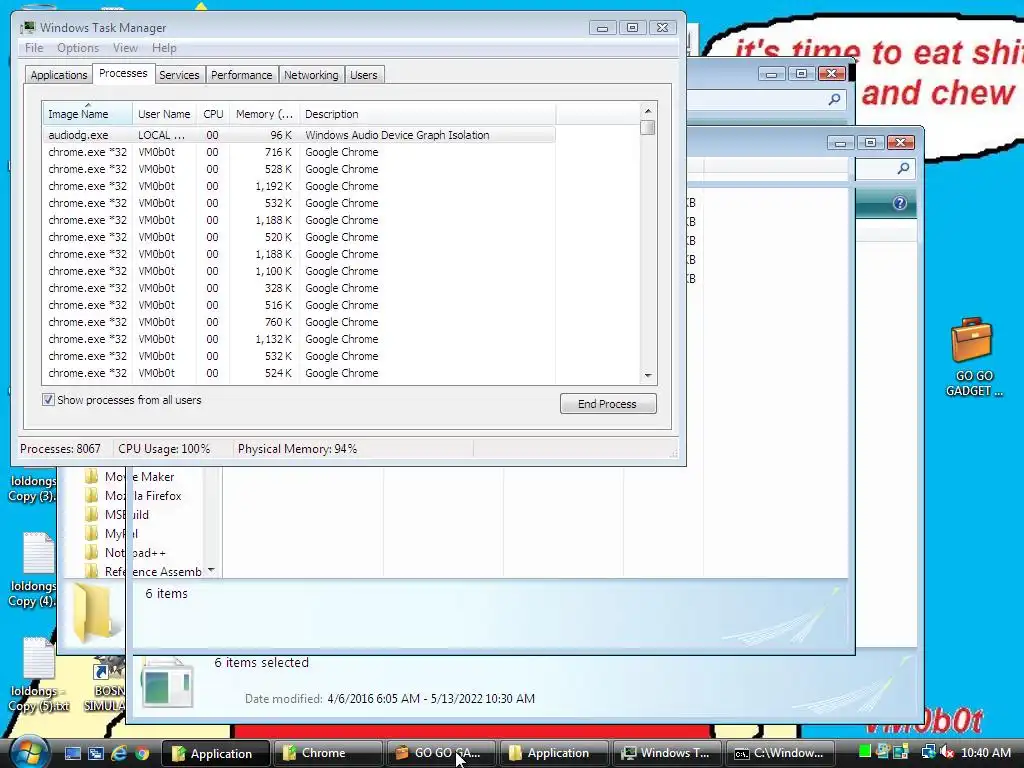Open the Windows Start orb
Screen dimensions: 1024x768
coord(29,752)
